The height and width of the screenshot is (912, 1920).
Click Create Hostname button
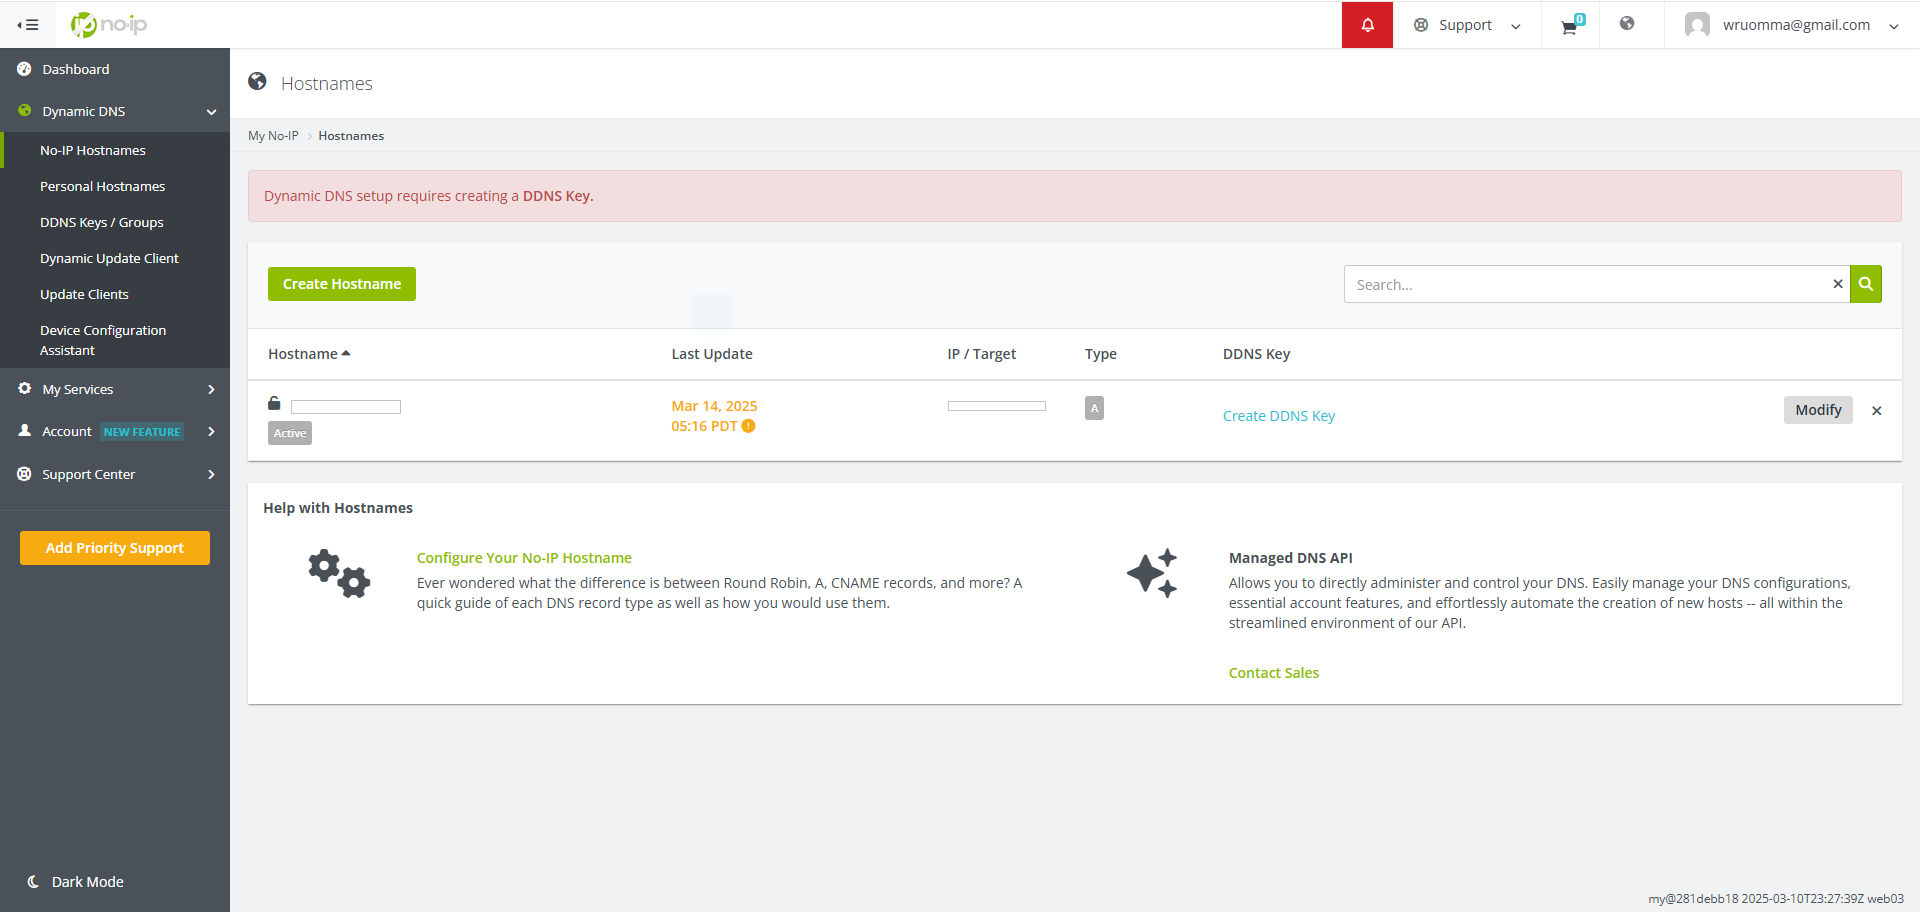pyautogui.click(x=342, y=284)
